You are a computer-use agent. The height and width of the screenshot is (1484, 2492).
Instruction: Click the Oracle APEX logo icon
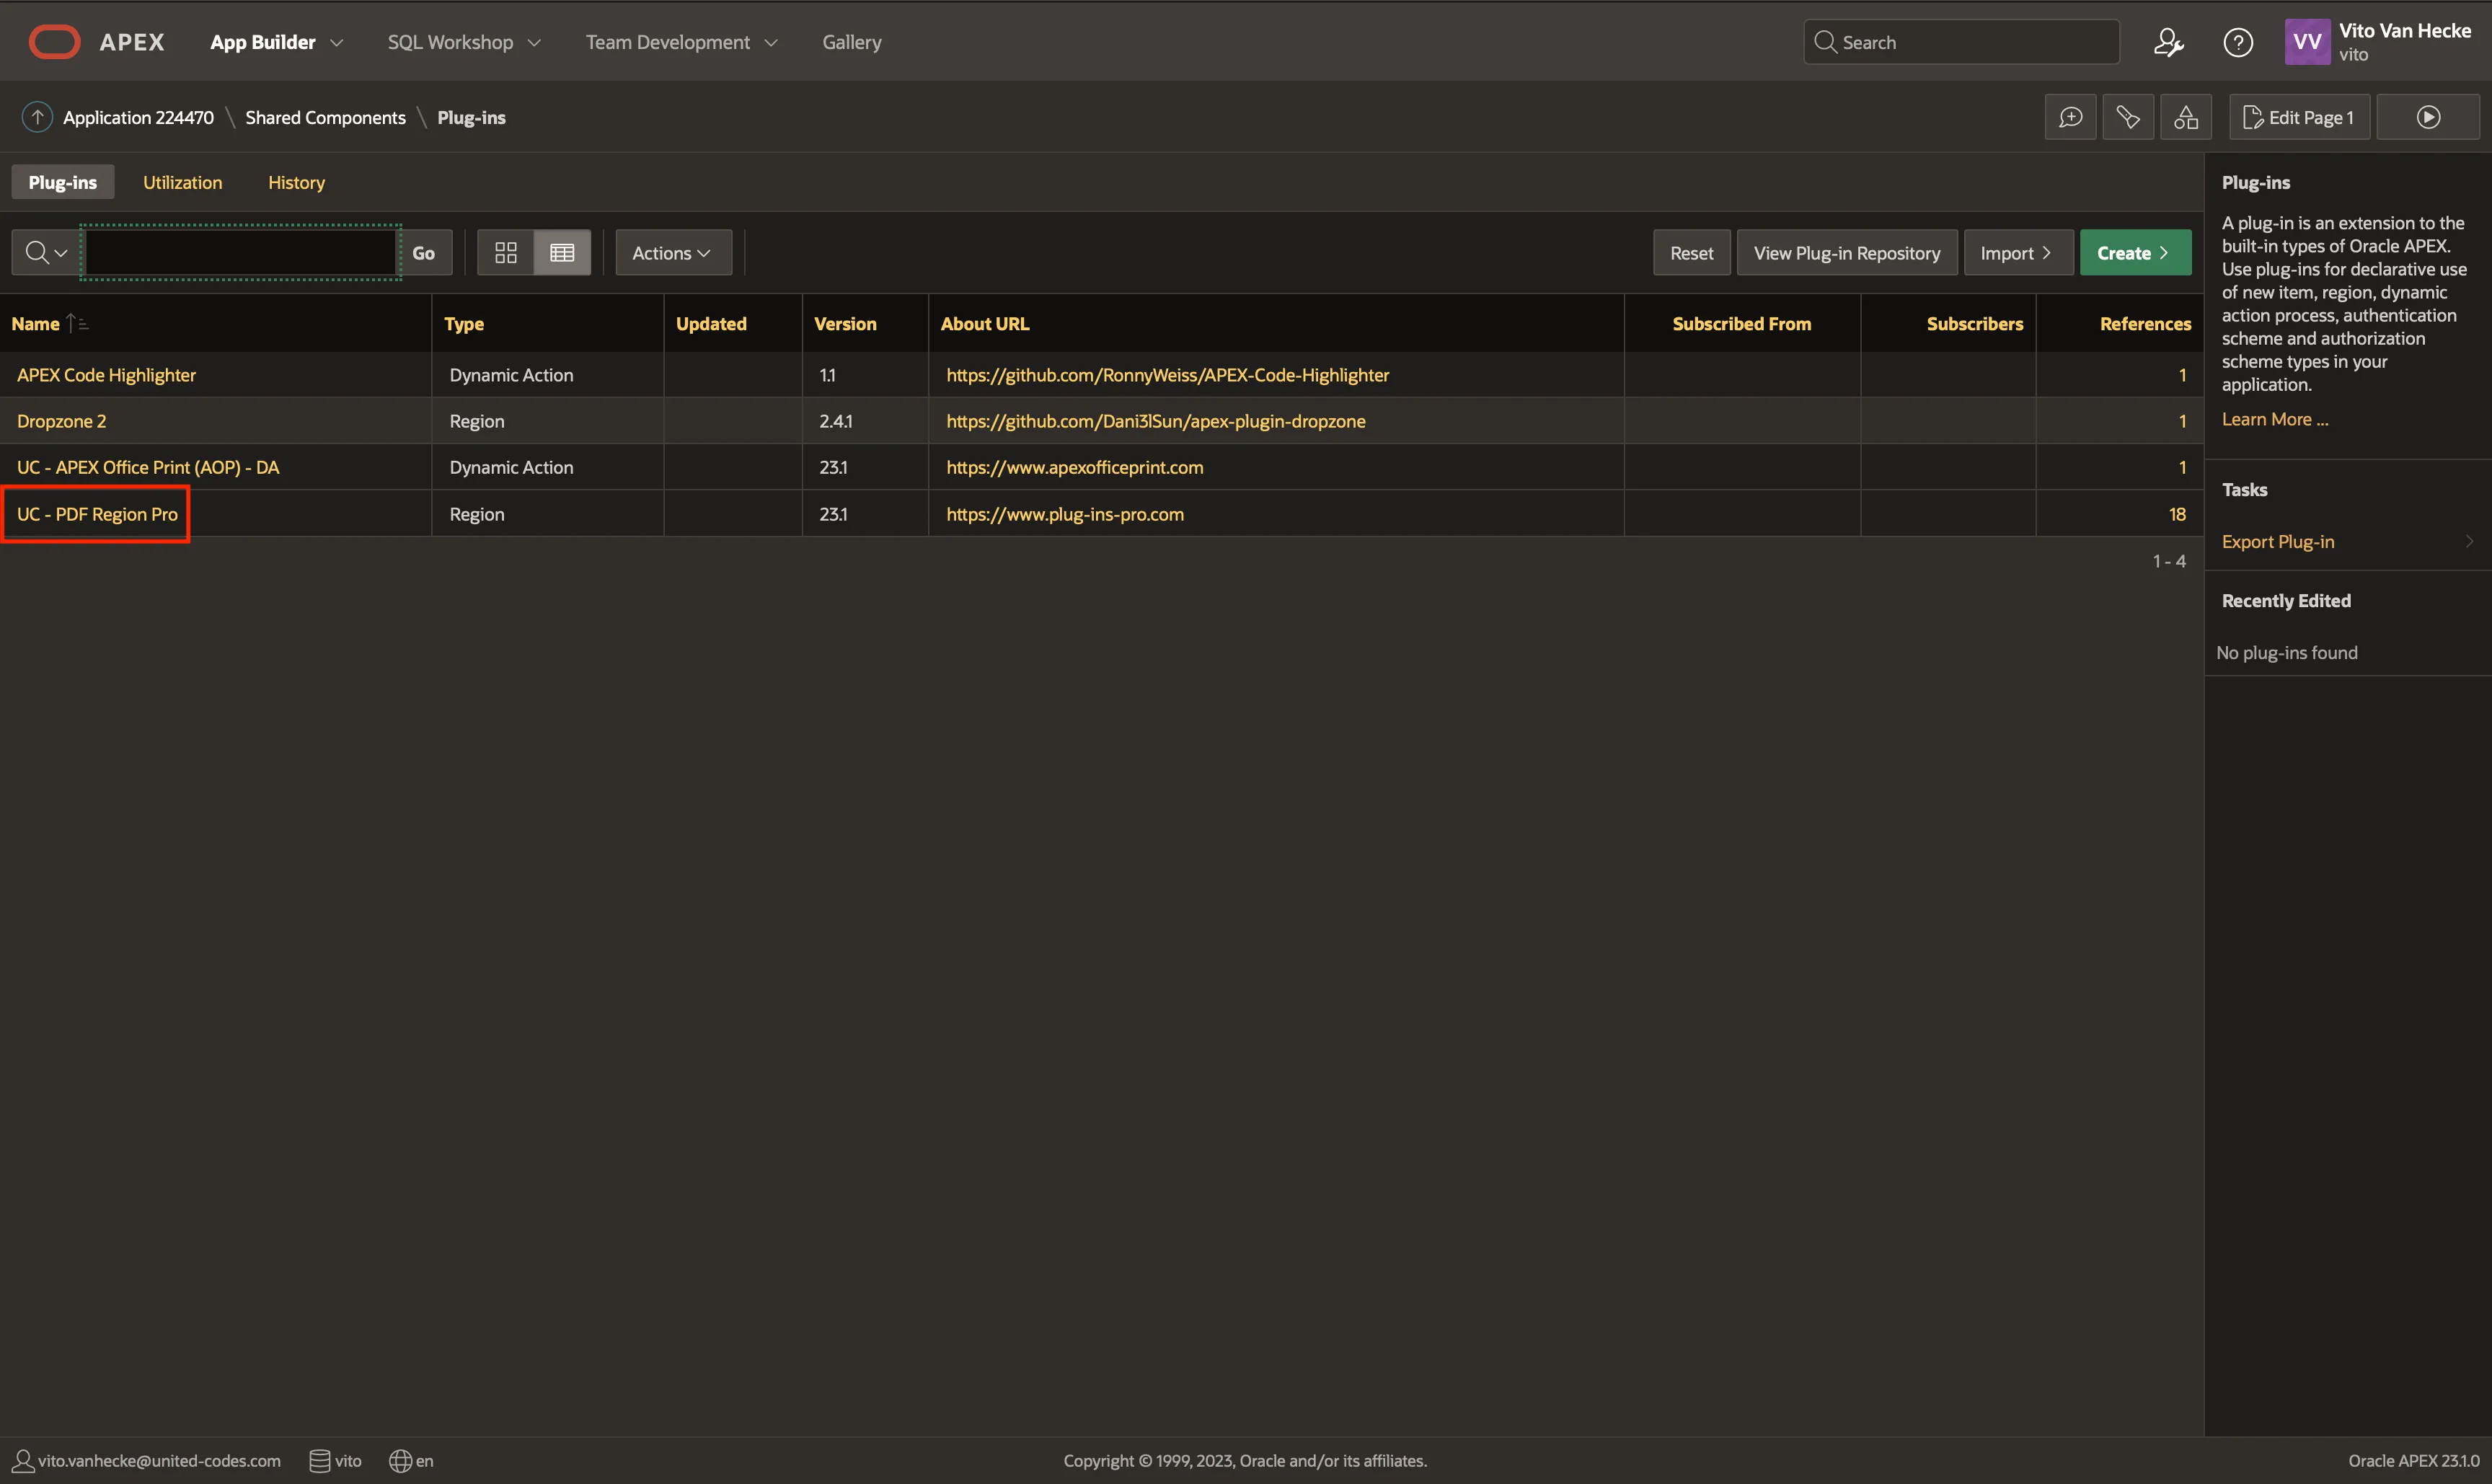coord(54,42)
